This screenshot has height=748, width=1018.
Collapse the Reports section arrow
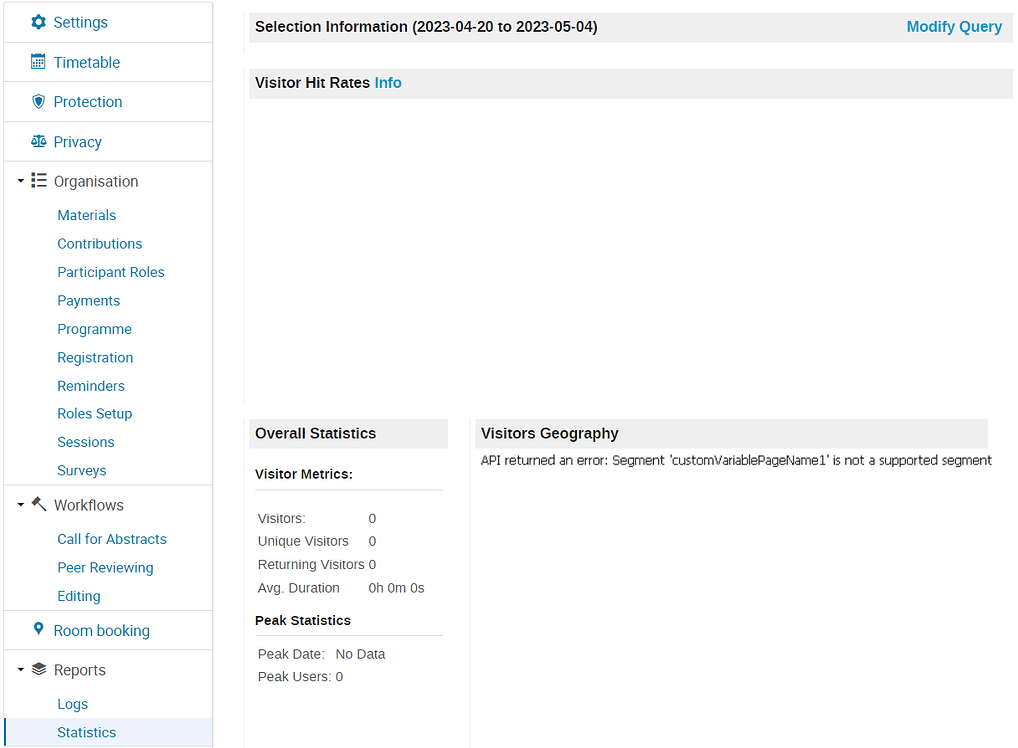tap(21, 669)
